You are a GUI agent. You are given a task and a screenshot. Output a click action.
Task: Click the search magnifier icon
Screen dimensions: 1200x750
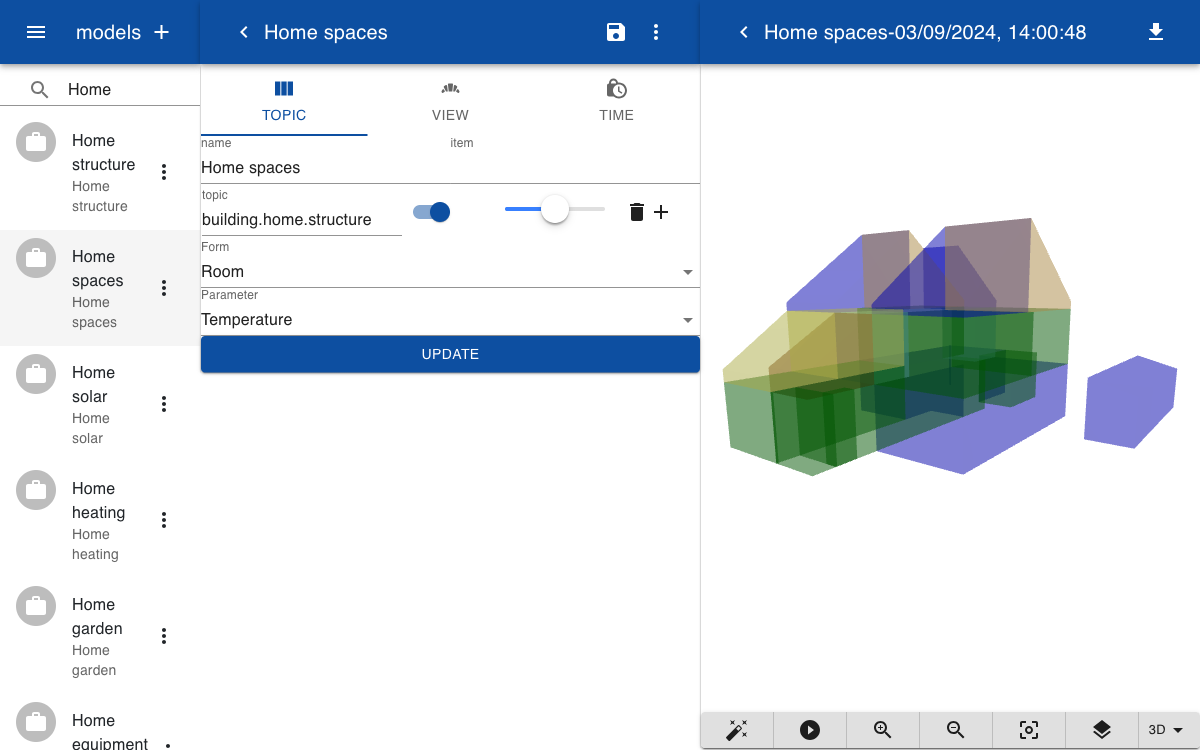39,89
